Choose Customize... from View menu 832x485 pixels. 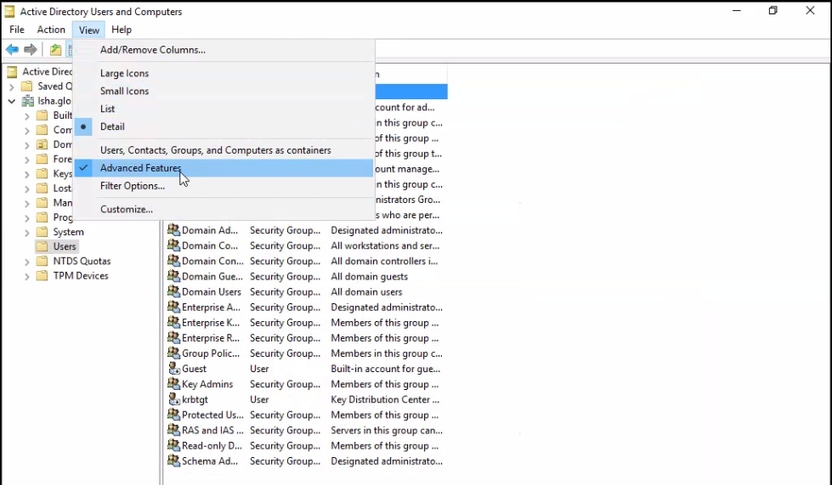223,209
